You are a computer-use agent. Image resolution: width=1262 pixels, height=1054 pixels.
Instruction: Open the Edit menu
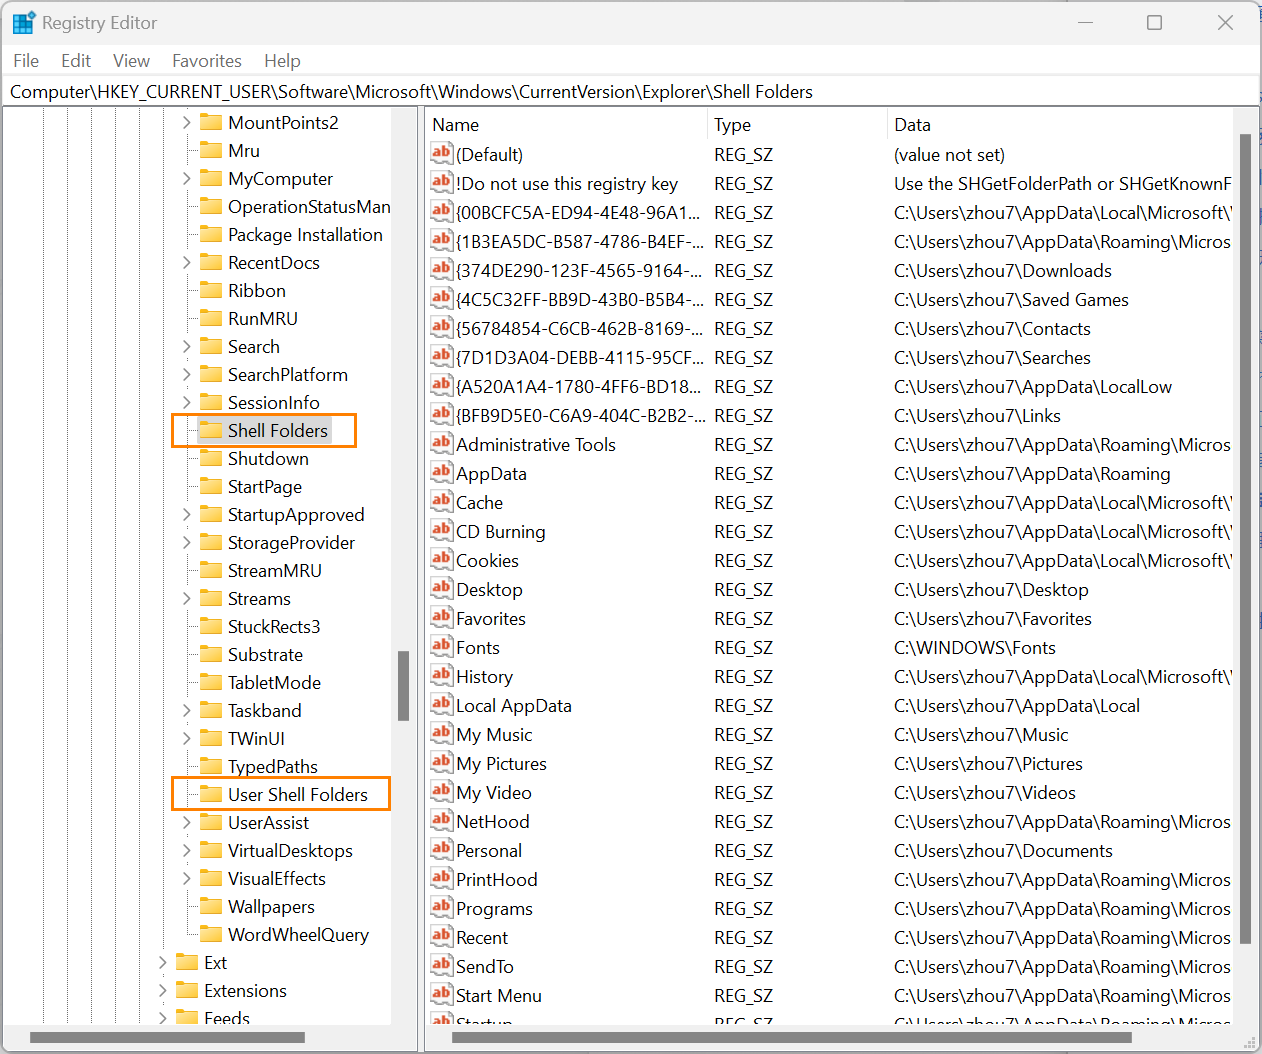76,61
